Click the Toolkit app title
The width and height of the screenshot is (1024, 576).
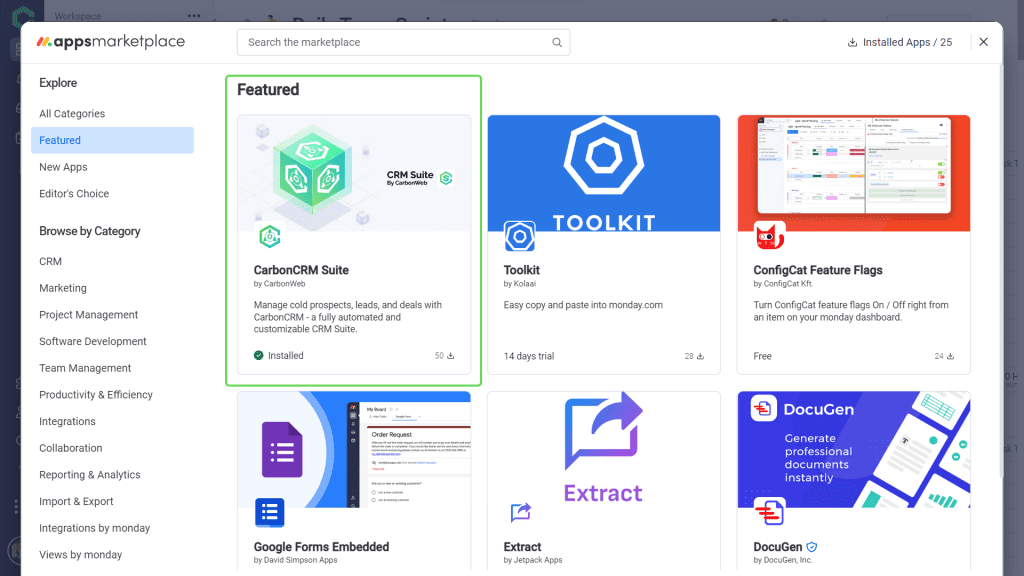click(522, 270)
